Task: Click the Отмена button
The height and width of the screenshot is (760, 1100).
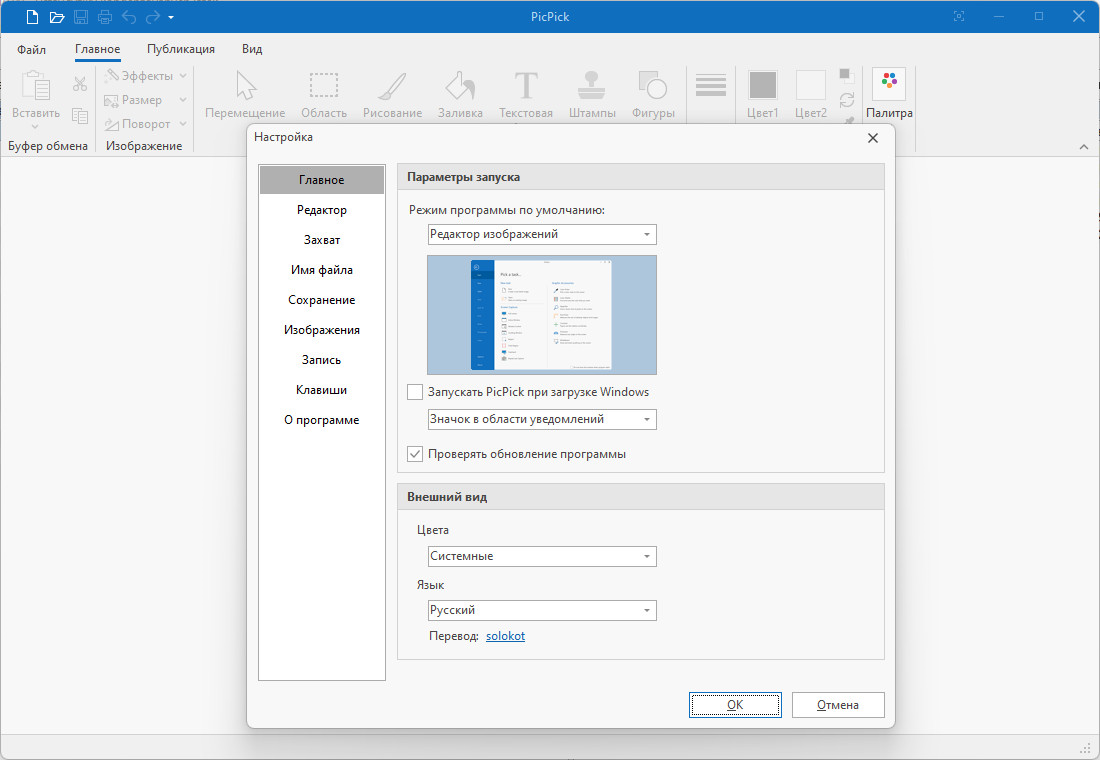Action: [x=838, y=705]
